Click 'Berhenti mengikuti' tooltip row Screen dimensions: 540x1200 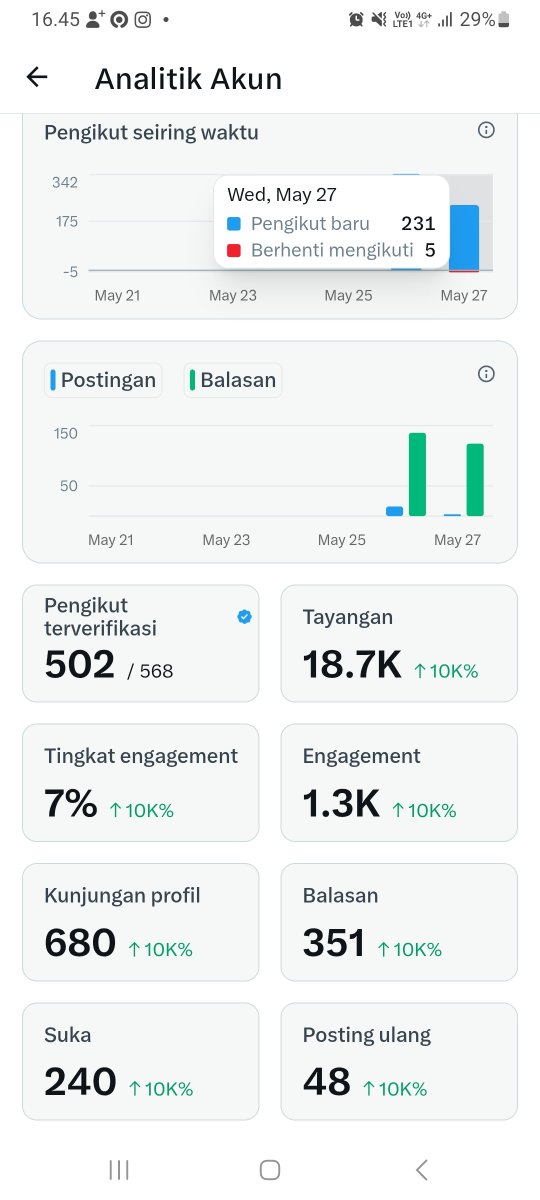331,250
